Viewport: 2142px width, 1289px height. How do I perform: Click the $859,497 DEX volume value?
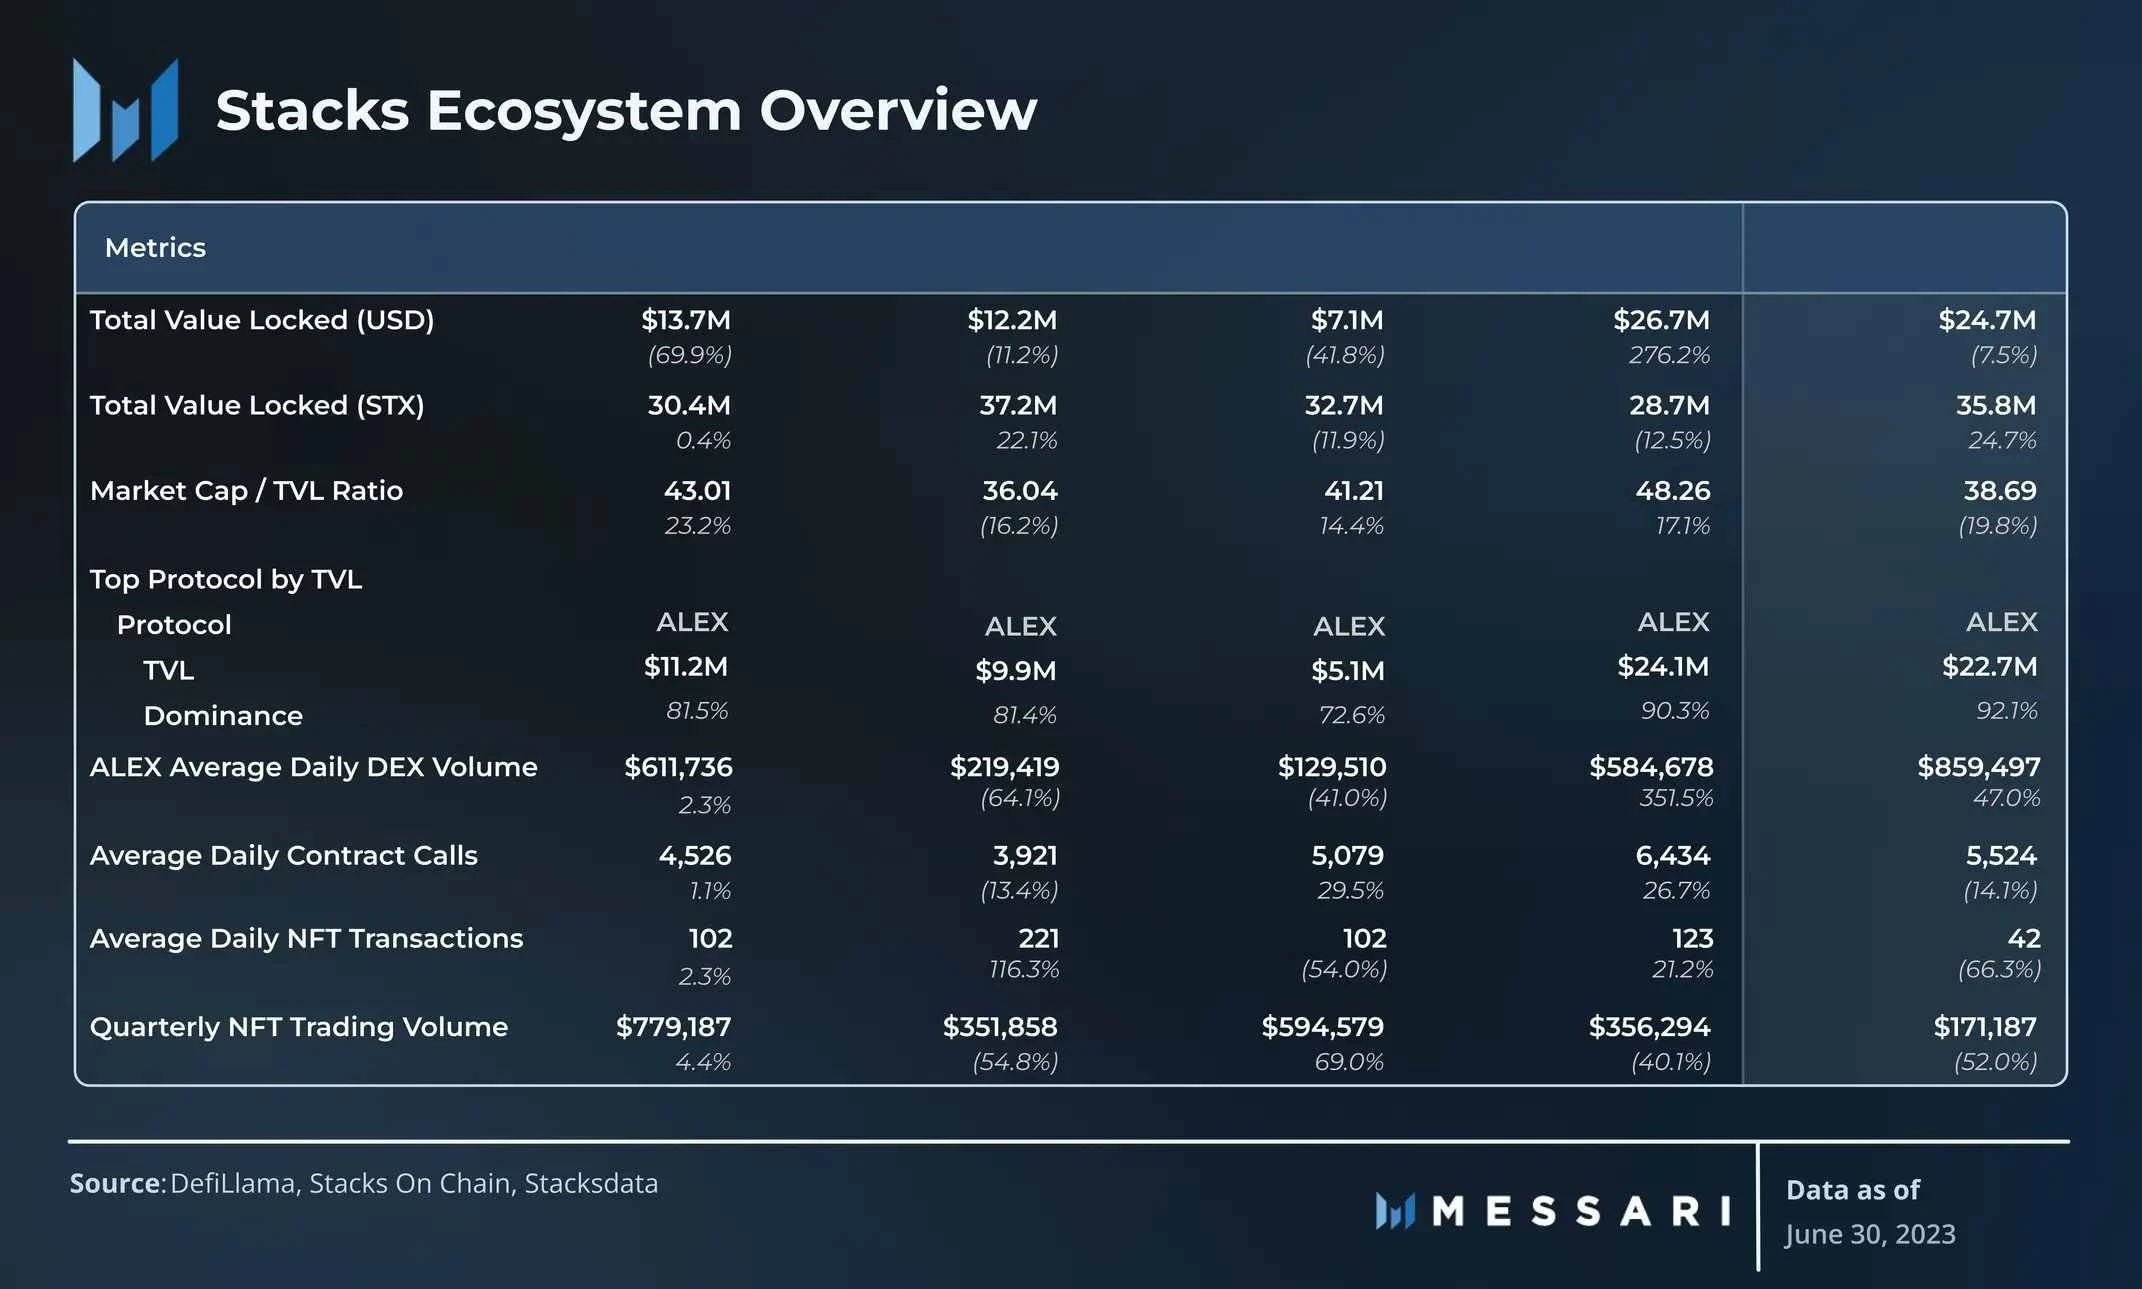click(x=1978, y=767)
